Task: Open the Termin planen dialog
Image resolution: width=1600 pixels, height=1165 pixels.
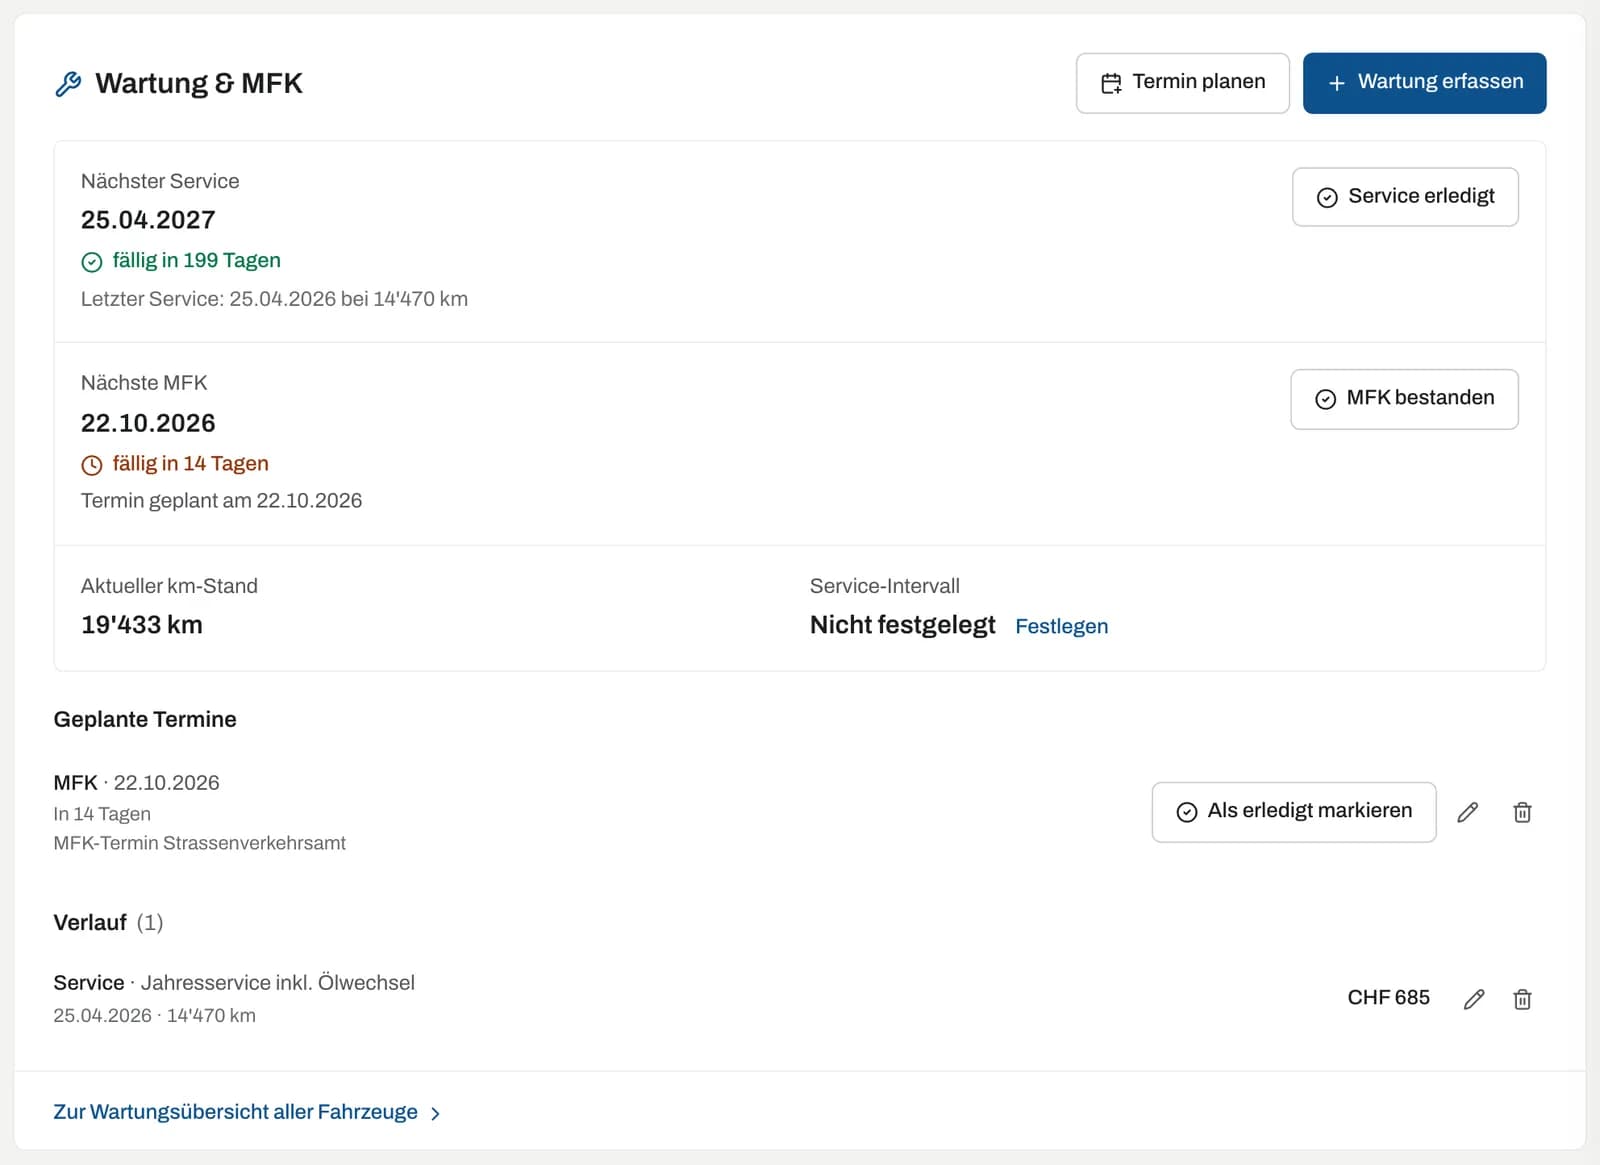Action: pos(1182,83)
